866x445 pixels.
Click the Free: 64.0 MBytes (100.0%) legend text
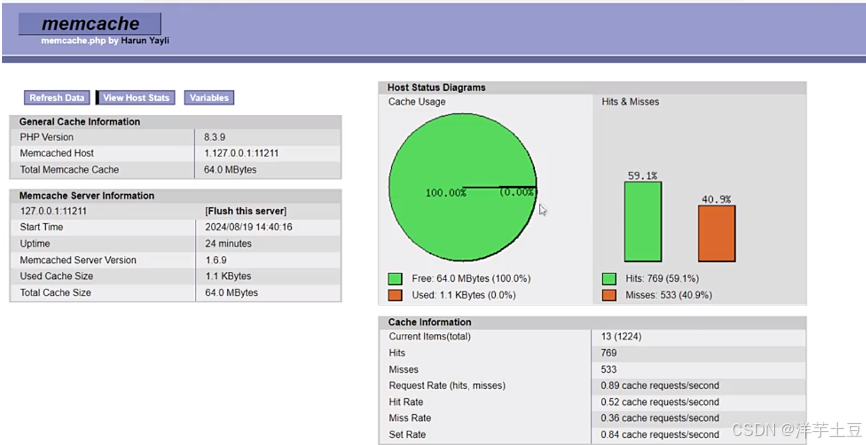click(x=471, y=279)
